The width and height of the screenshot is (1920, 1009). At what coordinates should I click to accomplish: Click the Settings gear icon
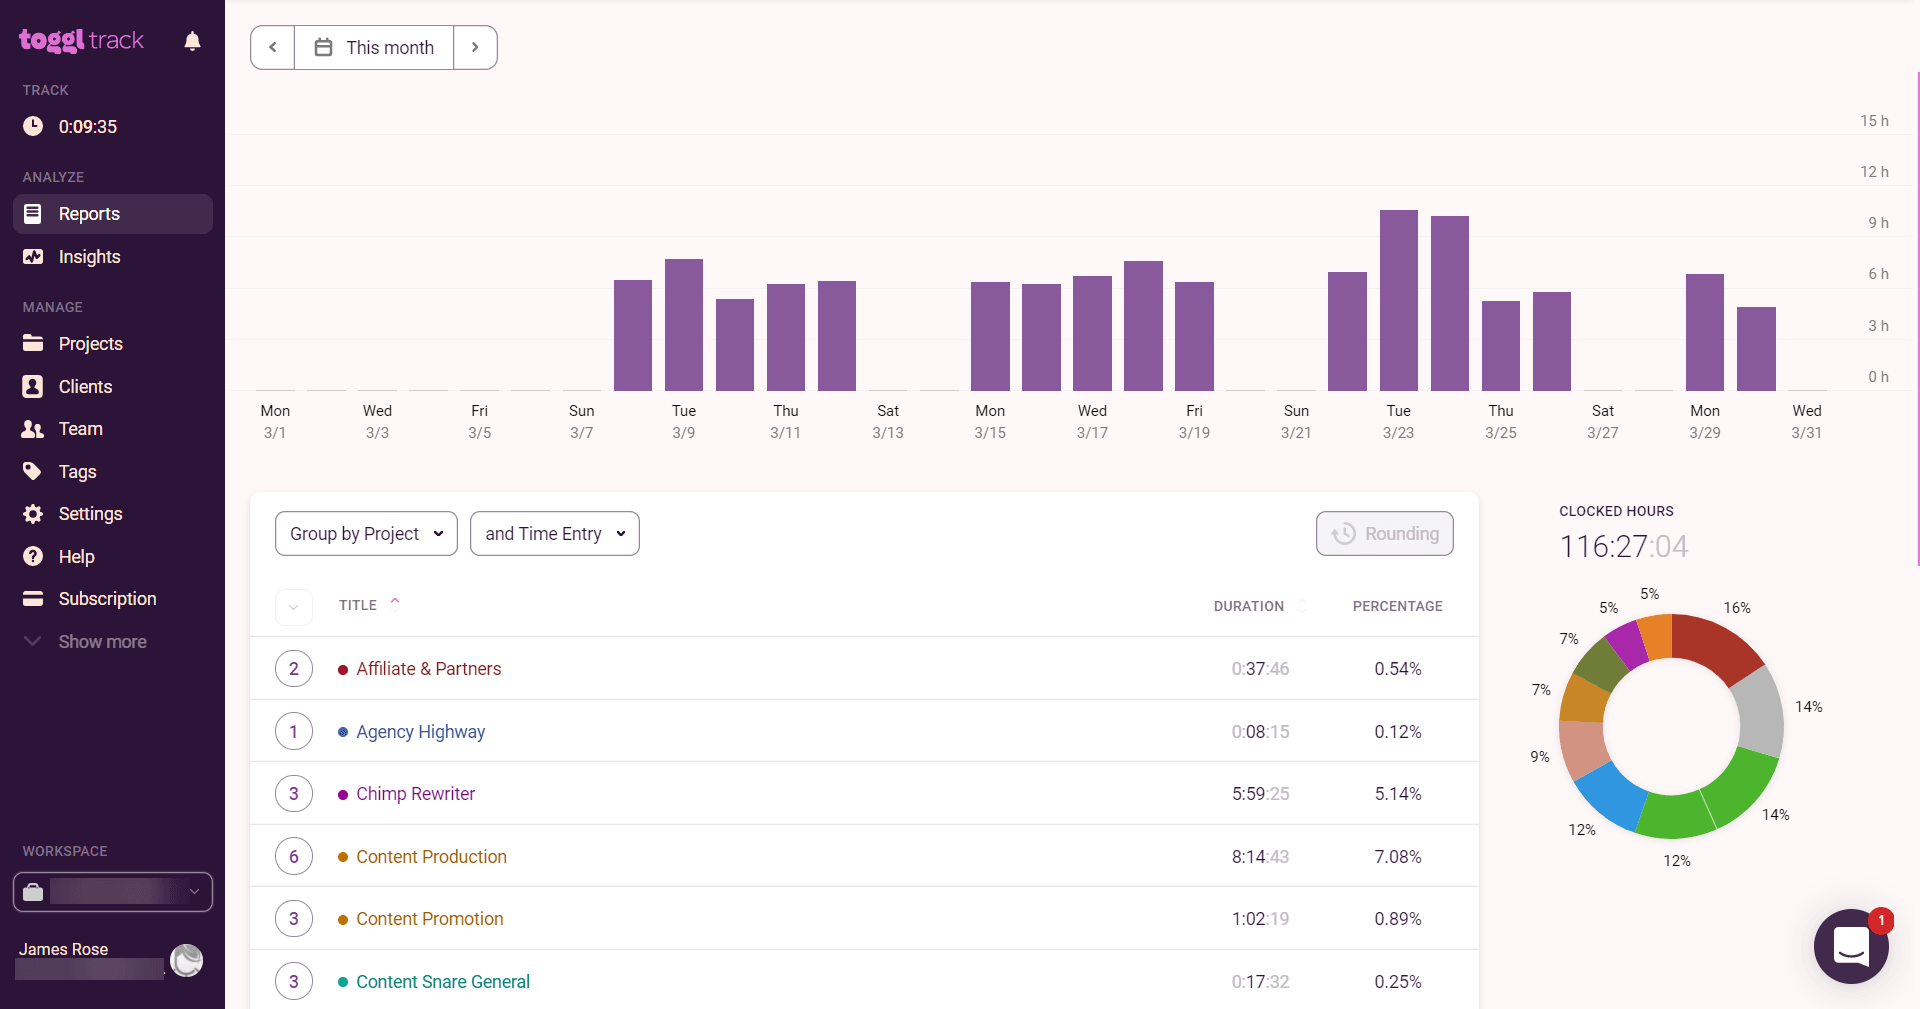click(33, 514)
